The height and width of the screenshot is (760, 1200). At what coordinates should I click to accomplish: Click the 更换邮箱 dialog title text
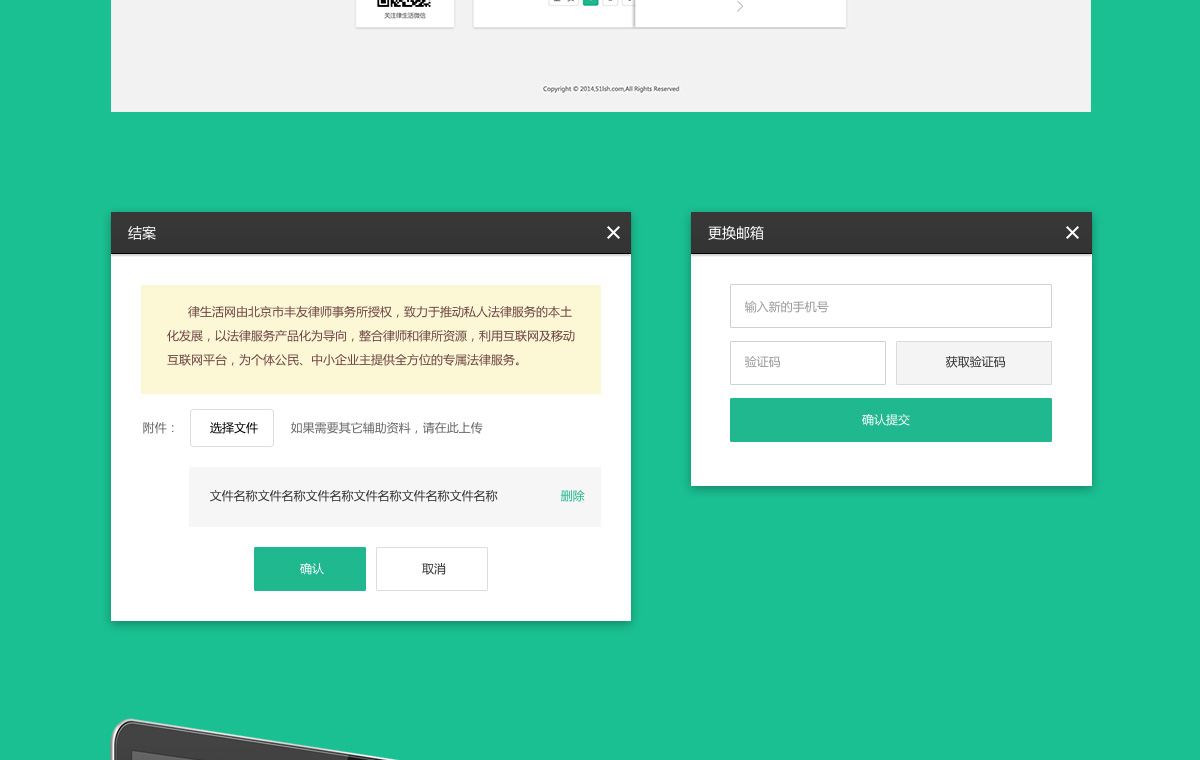coord(736,233)
